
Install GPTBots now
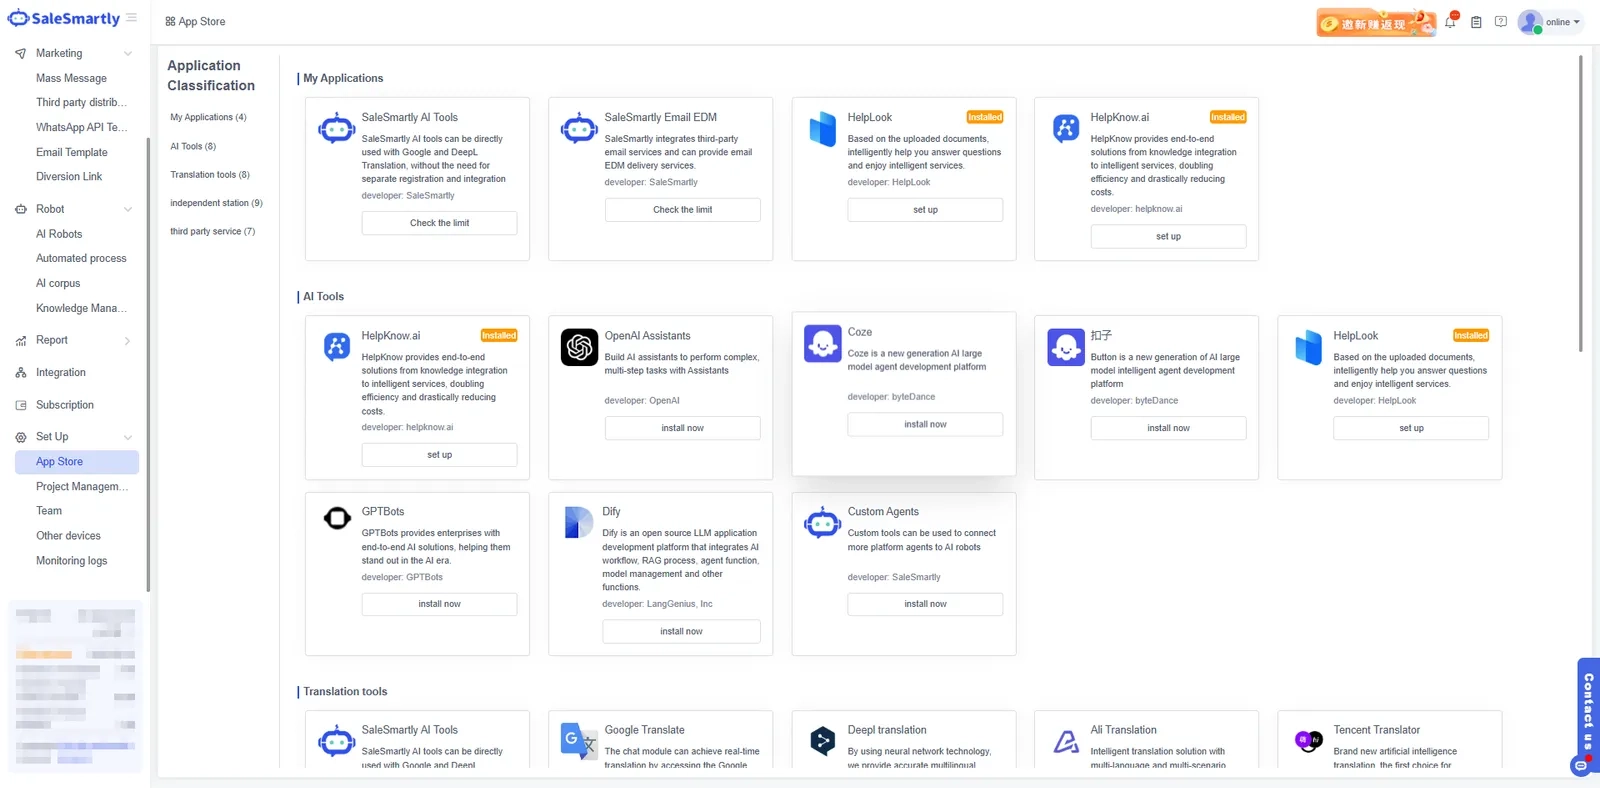[439, 604]
